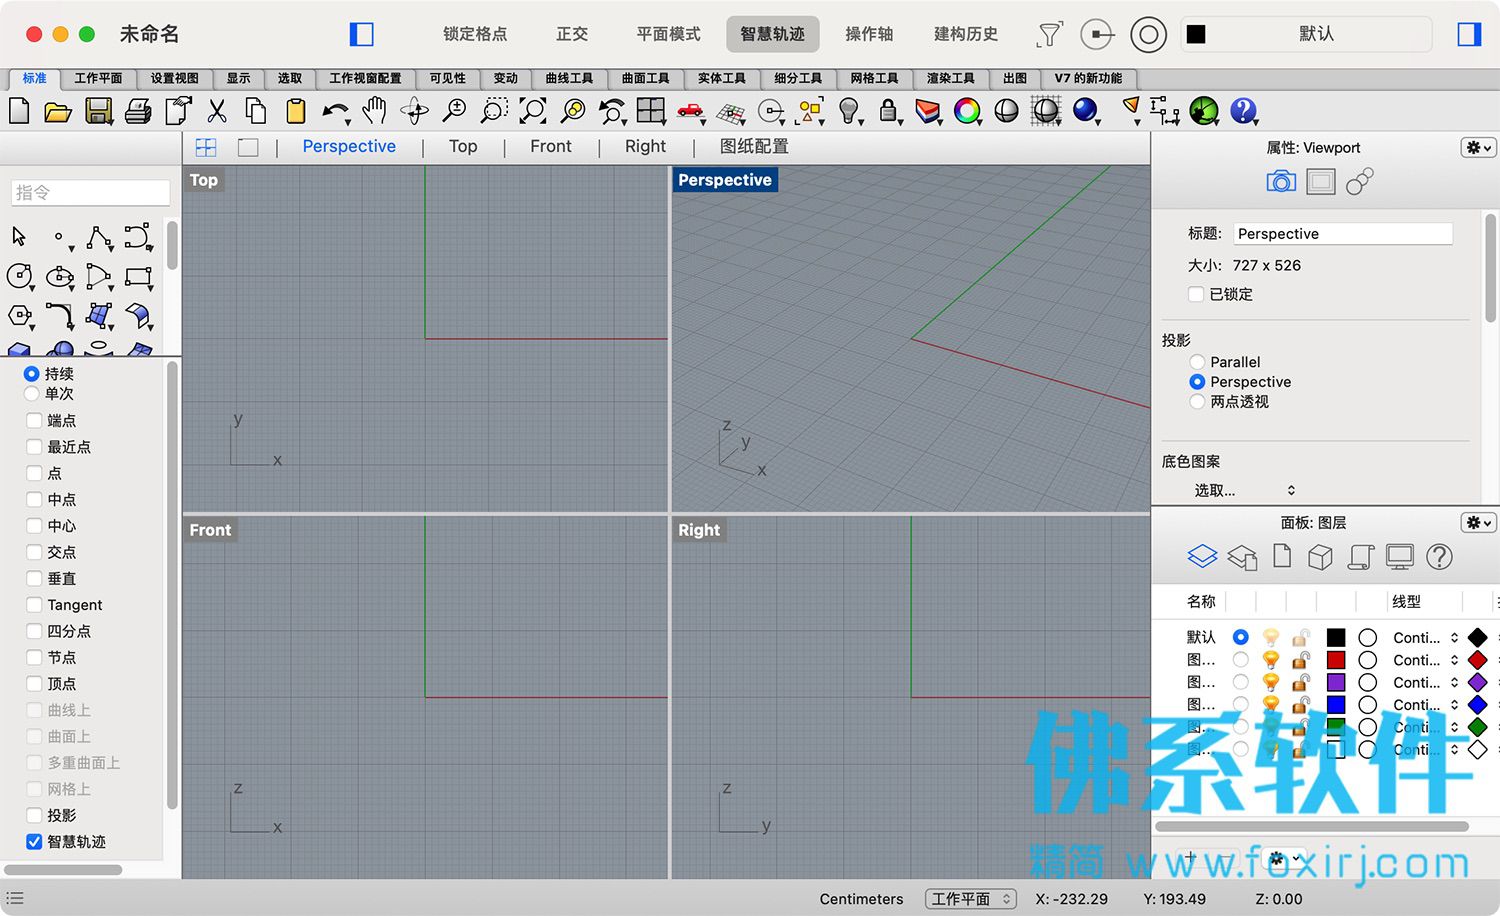Click the Save floppy disk icon
The height and width of the screenshot is (916, 1500).
click(98, 111)
